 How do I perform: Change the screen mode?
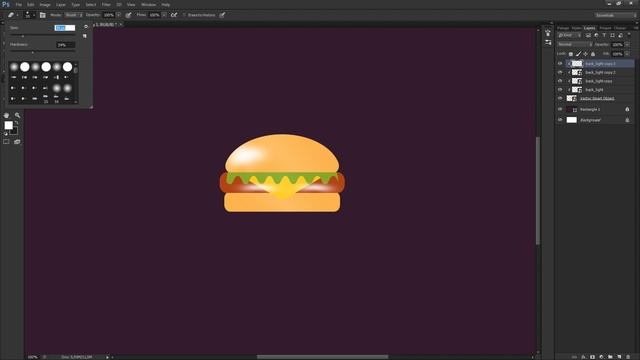(x=17, y=142)
